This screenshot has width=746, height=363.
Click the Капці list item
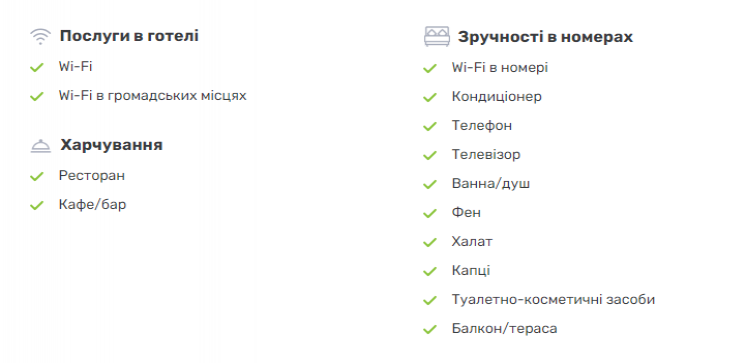[471, 271]
